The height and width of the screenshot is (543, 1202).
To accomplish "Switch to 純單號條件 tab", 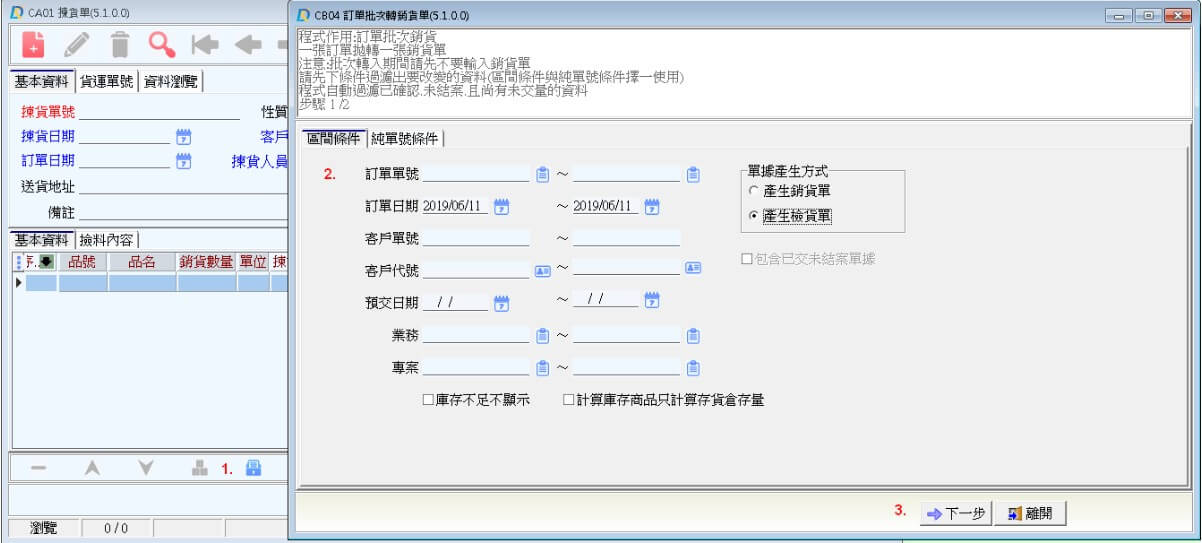I will click(x=405, y=138).
